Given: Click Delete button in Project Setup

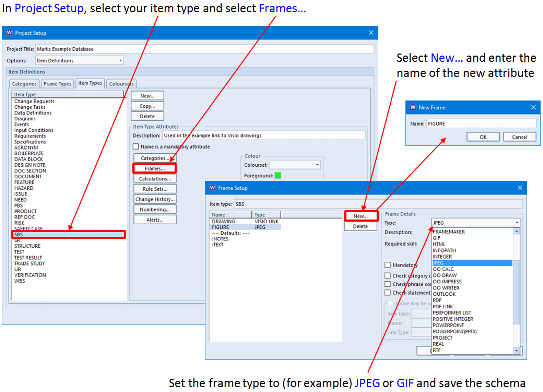Looking at the screenshot, I should tap(147, 116).
